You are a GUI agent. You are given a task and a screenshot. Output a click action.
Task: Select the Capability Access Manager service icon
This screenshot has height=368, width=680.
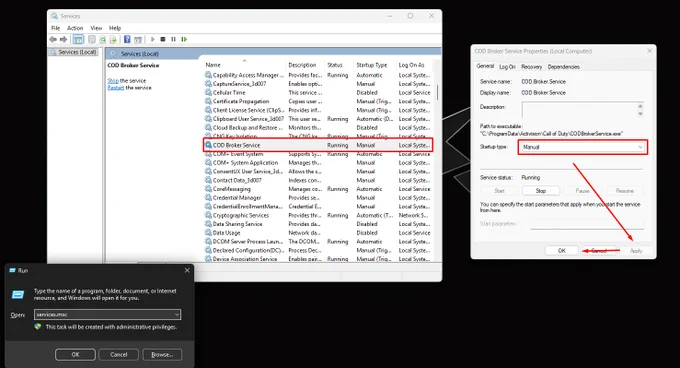coord(208,75)
